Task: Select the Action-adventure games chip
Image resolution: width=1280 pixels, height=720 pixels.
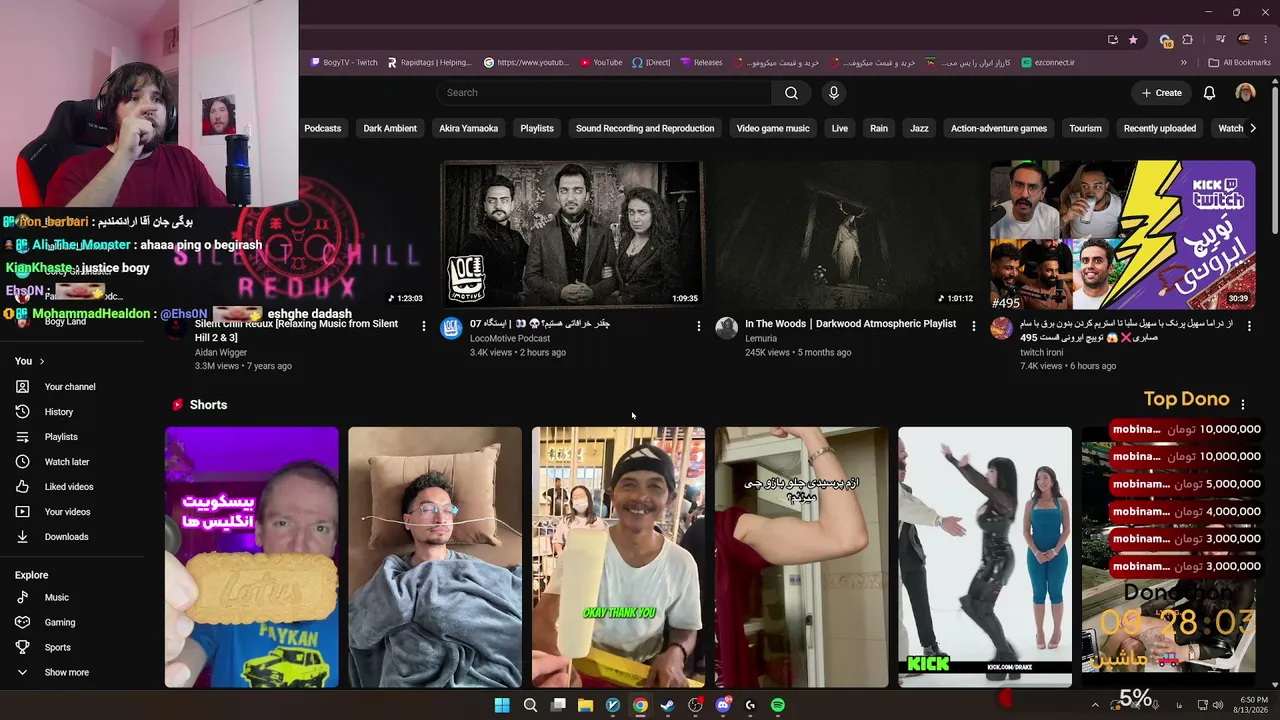Action: pos(999,128)
